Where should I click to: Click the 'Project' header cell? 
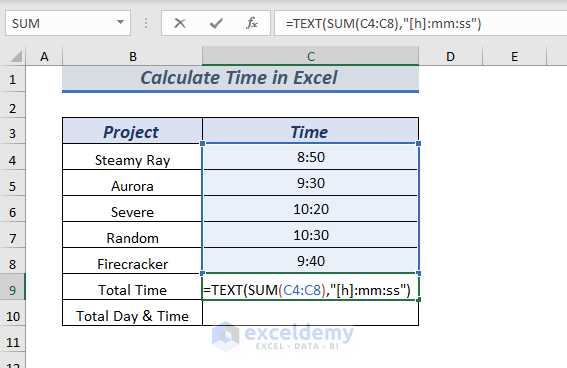(132, 131)
